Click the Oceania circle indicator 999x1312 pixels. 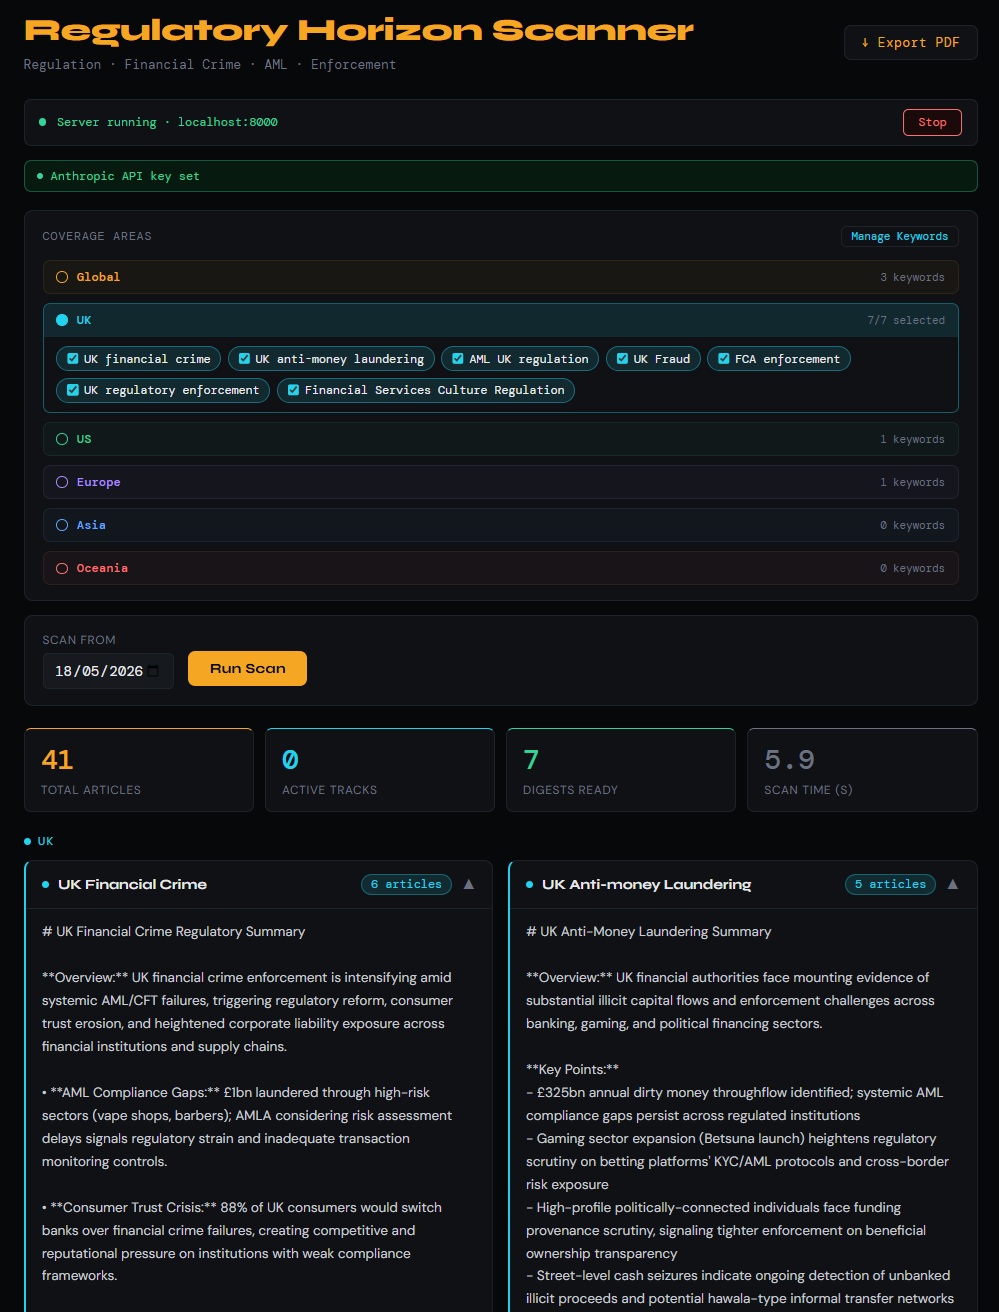62,568
